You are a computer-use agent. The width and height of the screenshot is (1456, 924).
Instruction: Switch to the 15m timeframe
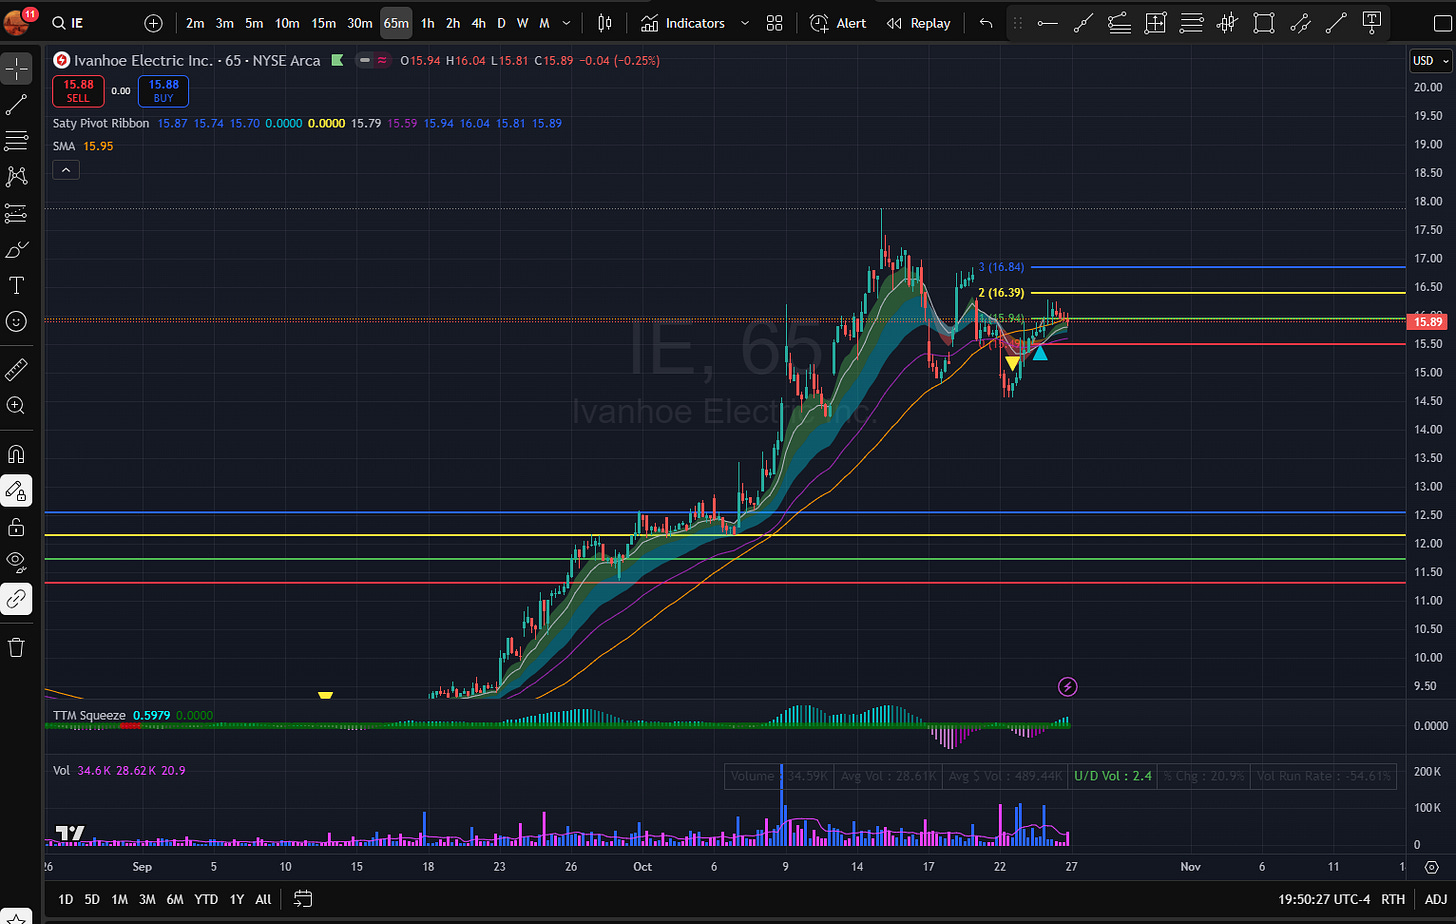pos(323,23)
